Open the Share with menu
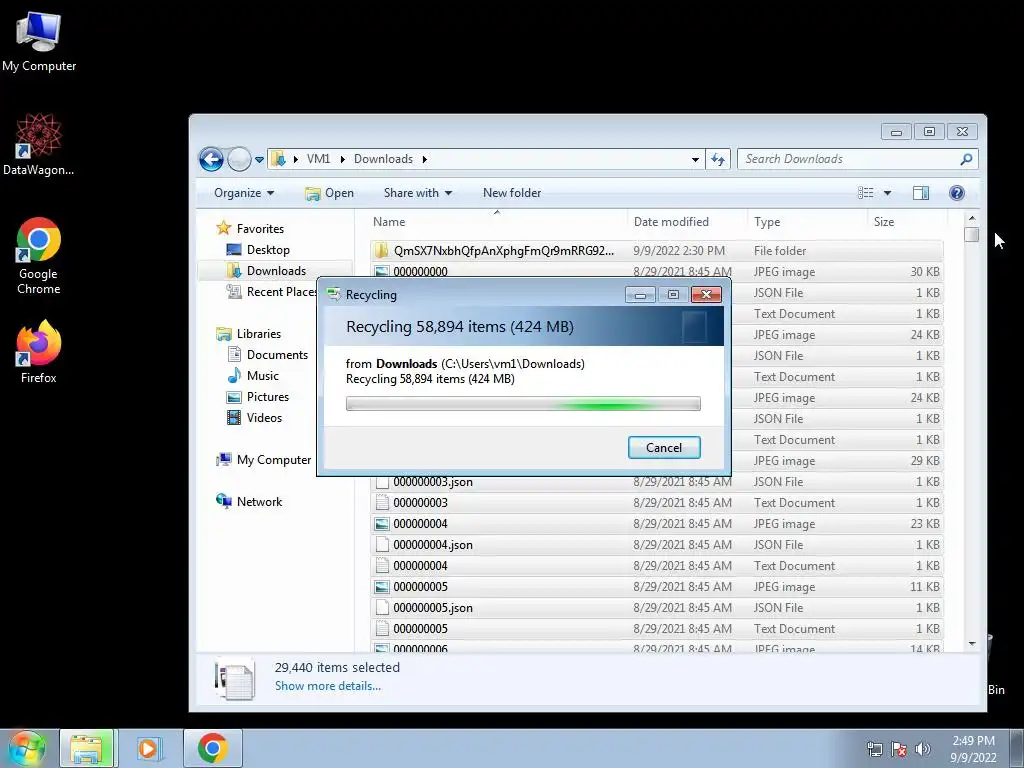The image size is (1024, 768). pos(418,193)
